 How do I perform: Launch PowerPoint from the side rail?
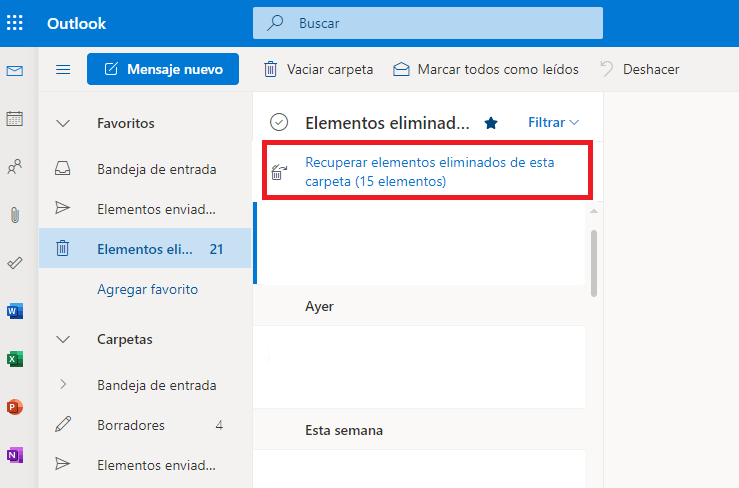click(x=15, y=407)
